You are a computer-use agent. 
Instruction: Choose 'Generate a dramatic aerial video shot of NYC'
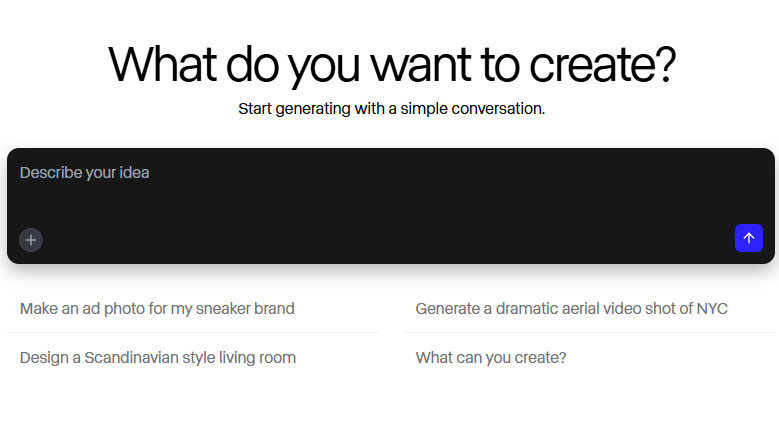pyautogui.click(x=571, y=309)
